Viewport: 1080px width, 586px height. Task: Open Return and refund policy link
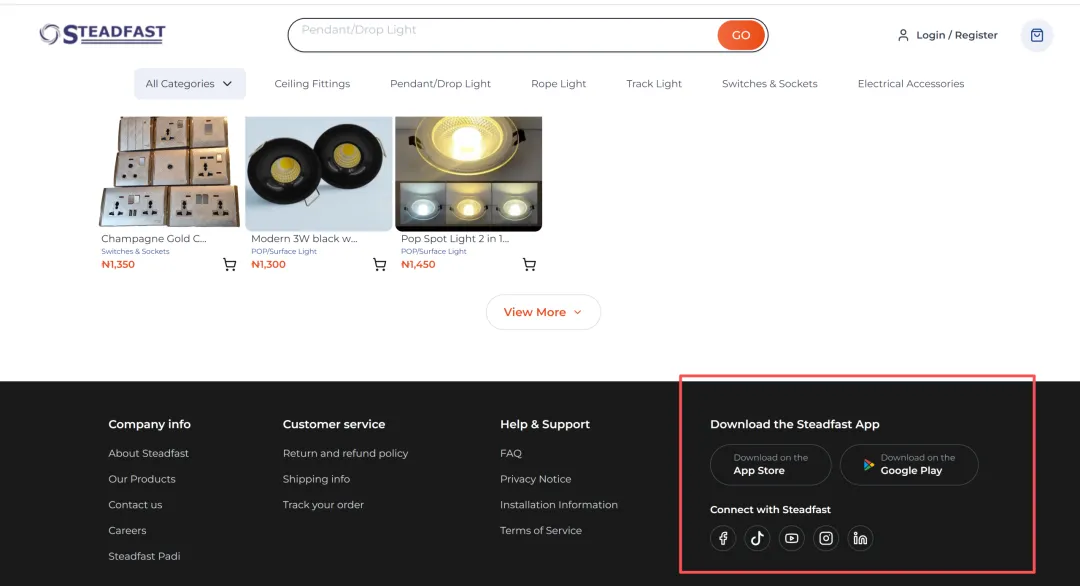point(345,453)
